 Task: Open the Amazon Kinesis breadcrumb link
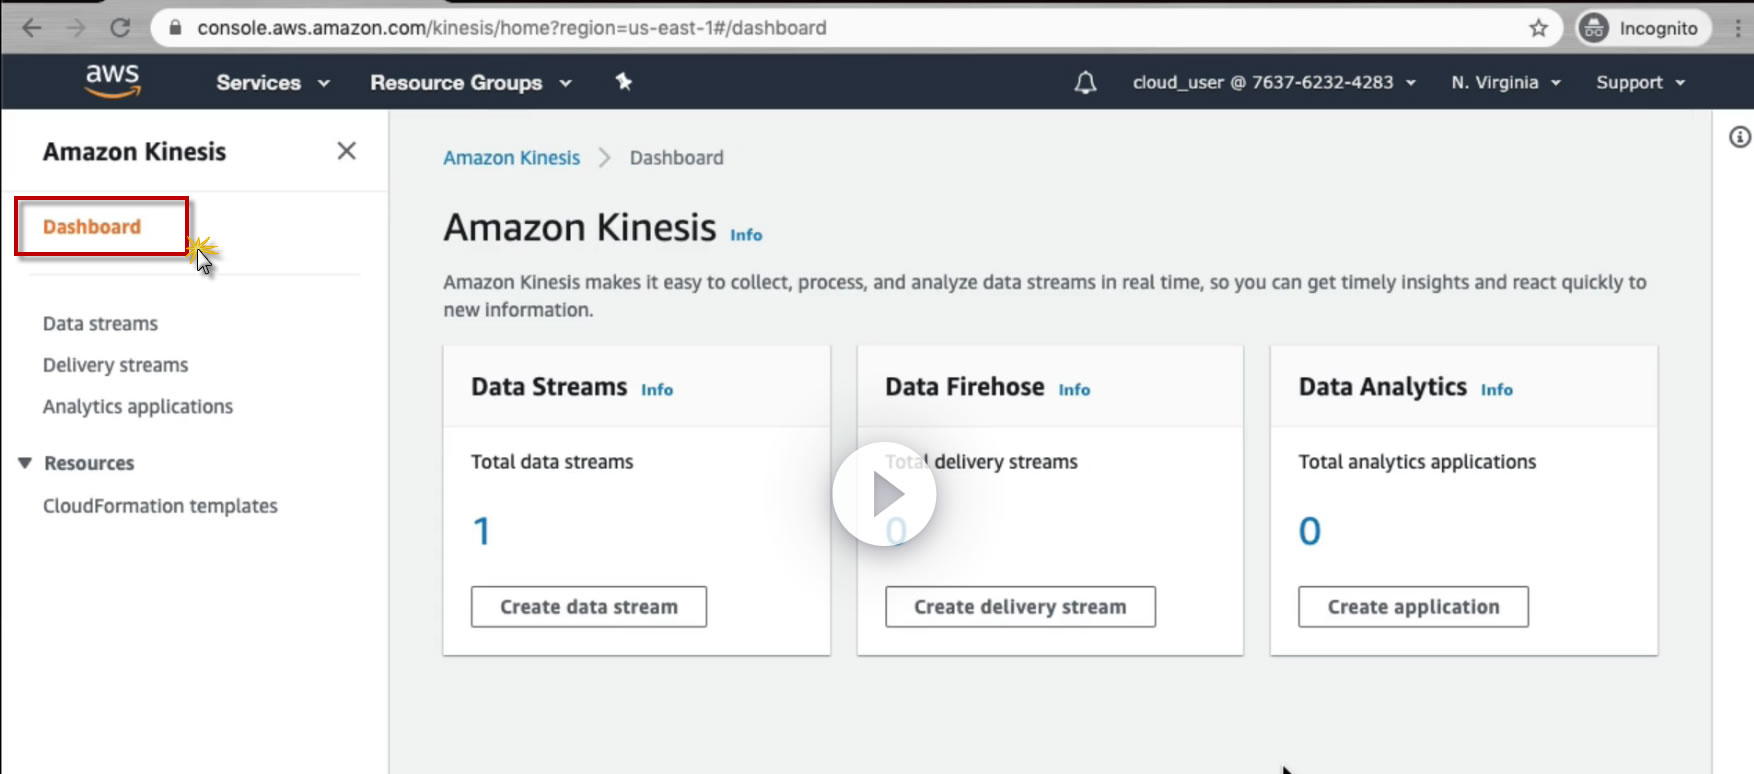pos(511,158)
